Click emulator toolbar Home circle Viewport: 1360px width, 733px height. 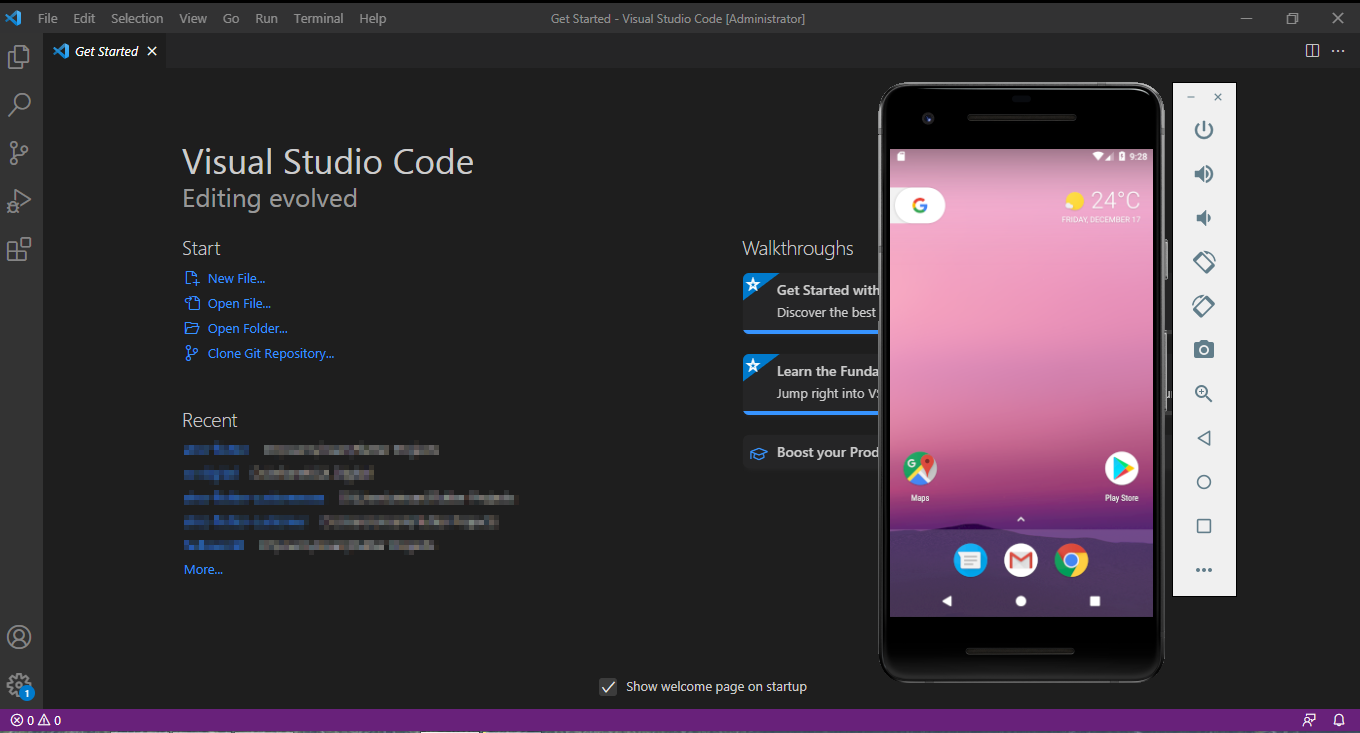1204,482
